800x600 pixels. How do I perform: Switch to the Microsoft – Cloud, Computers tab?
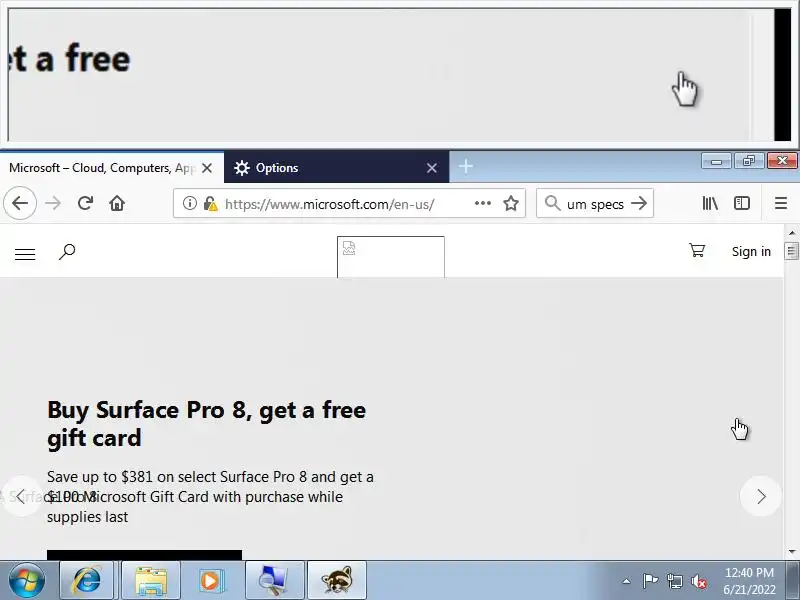tap(102, 168)
